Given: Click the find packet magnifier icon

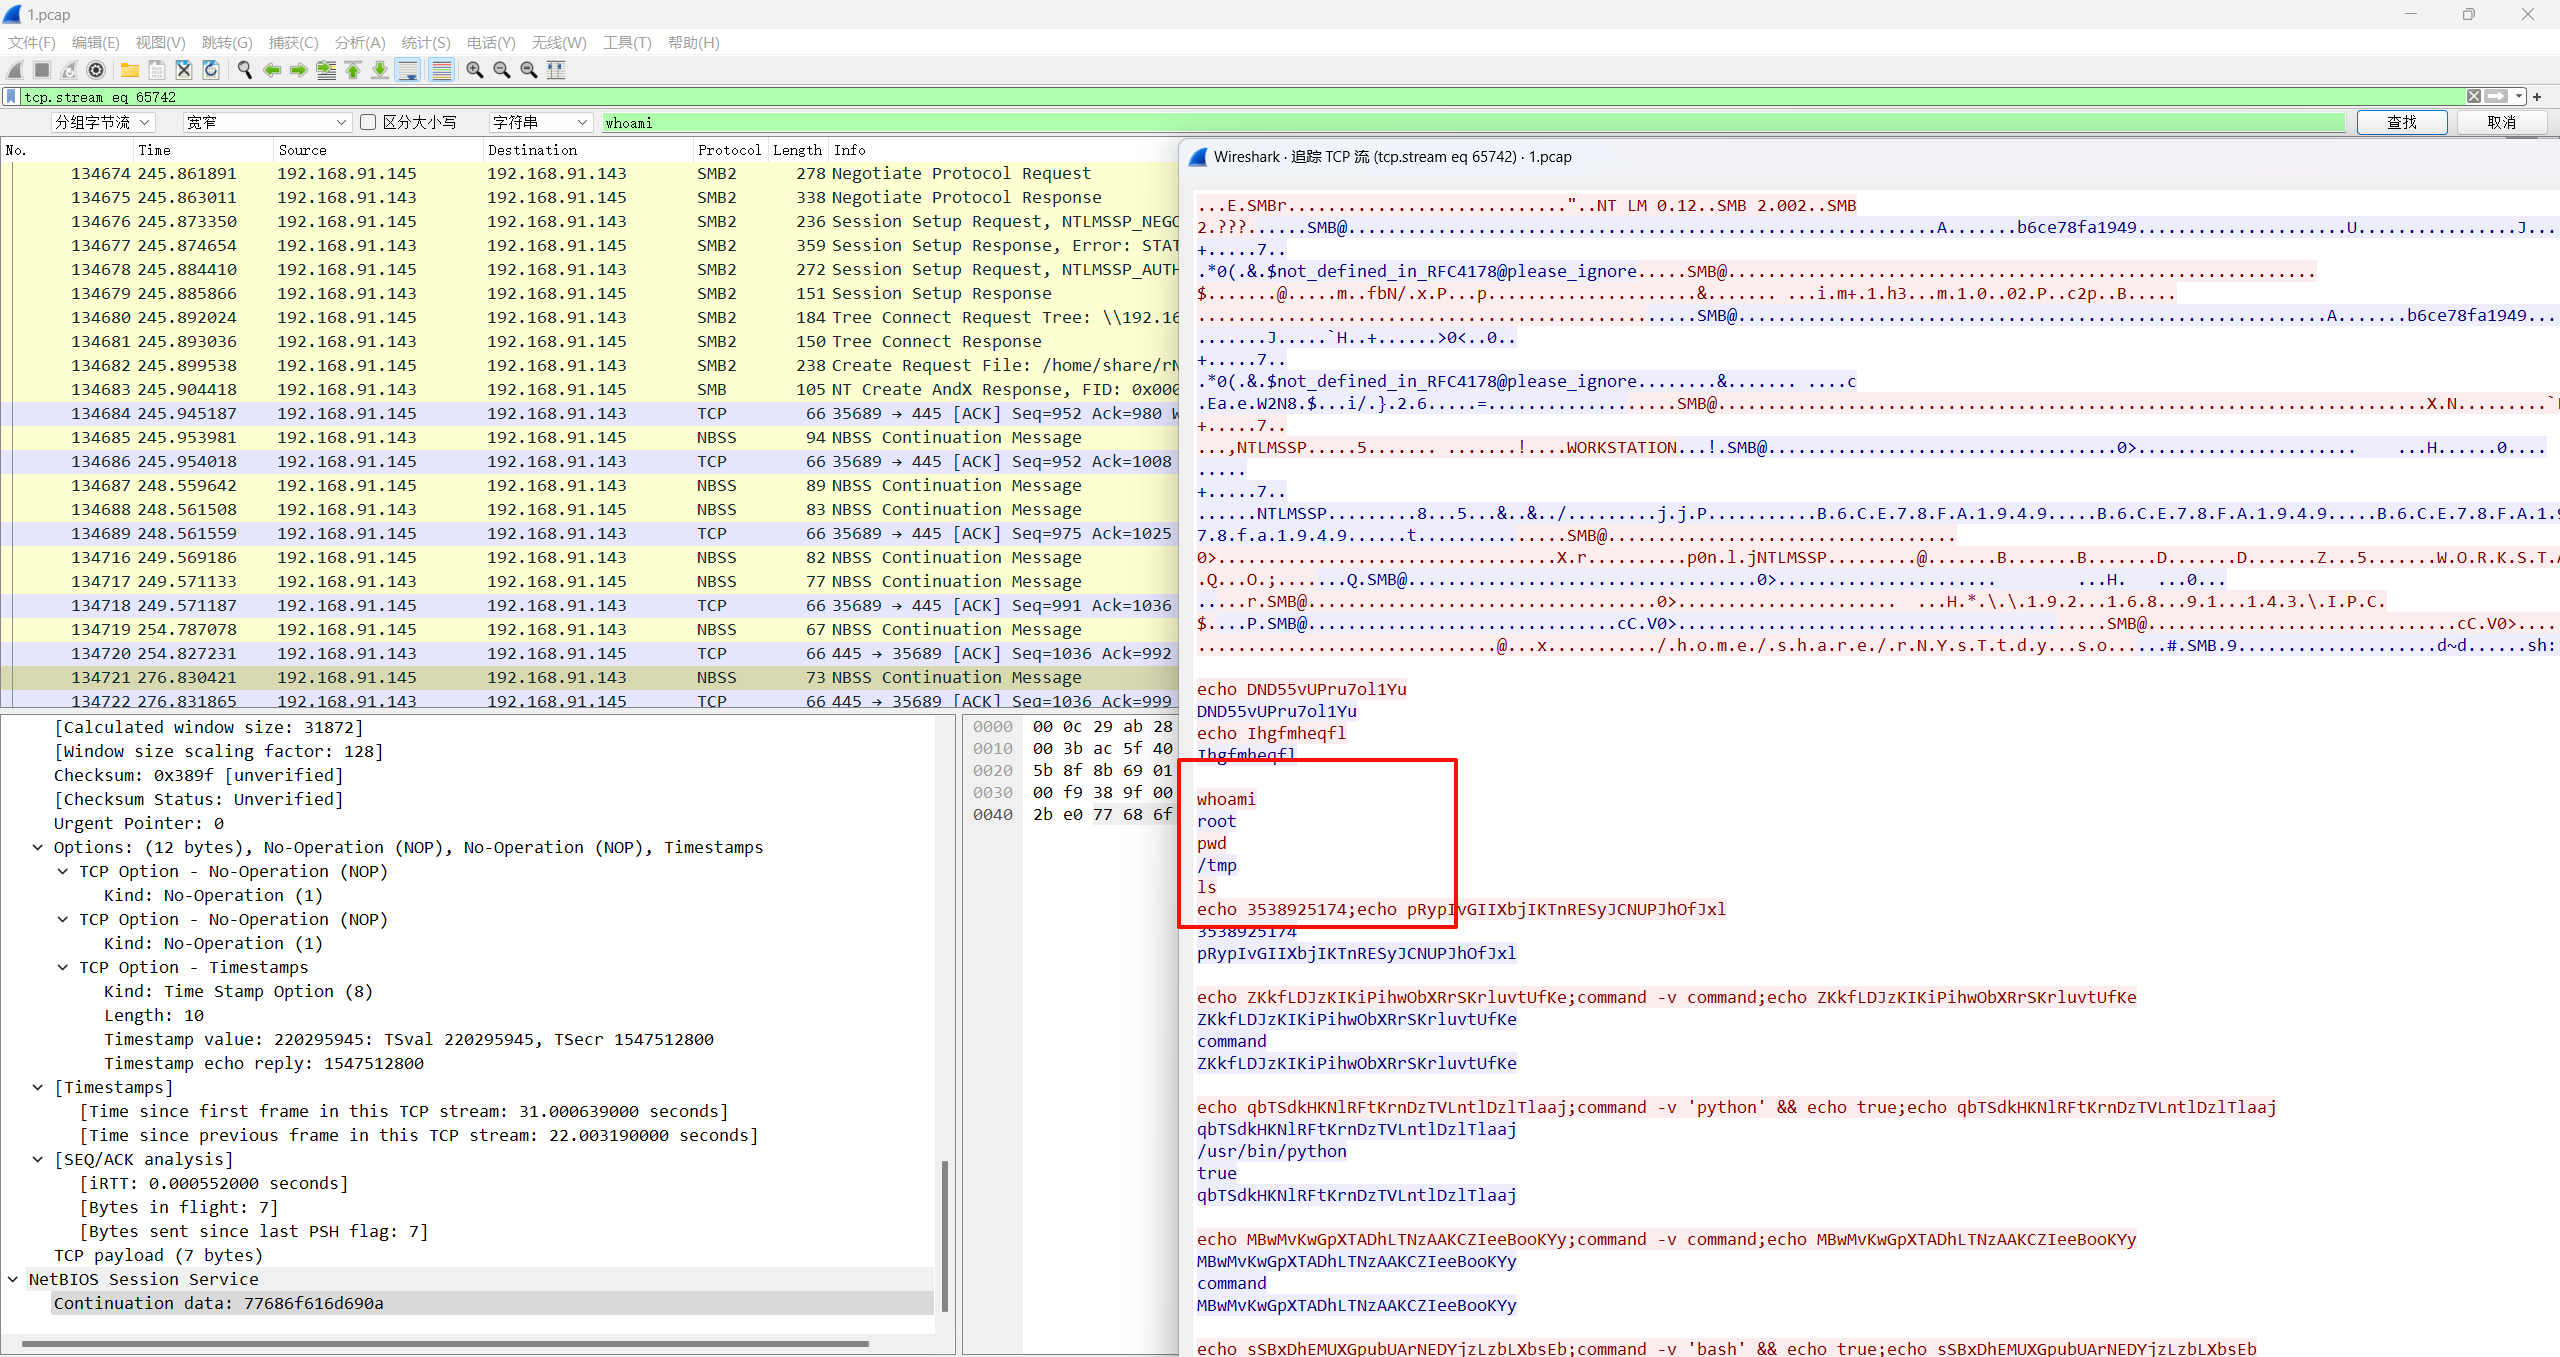Looking at the screenshot, I should tap(244, 70).
